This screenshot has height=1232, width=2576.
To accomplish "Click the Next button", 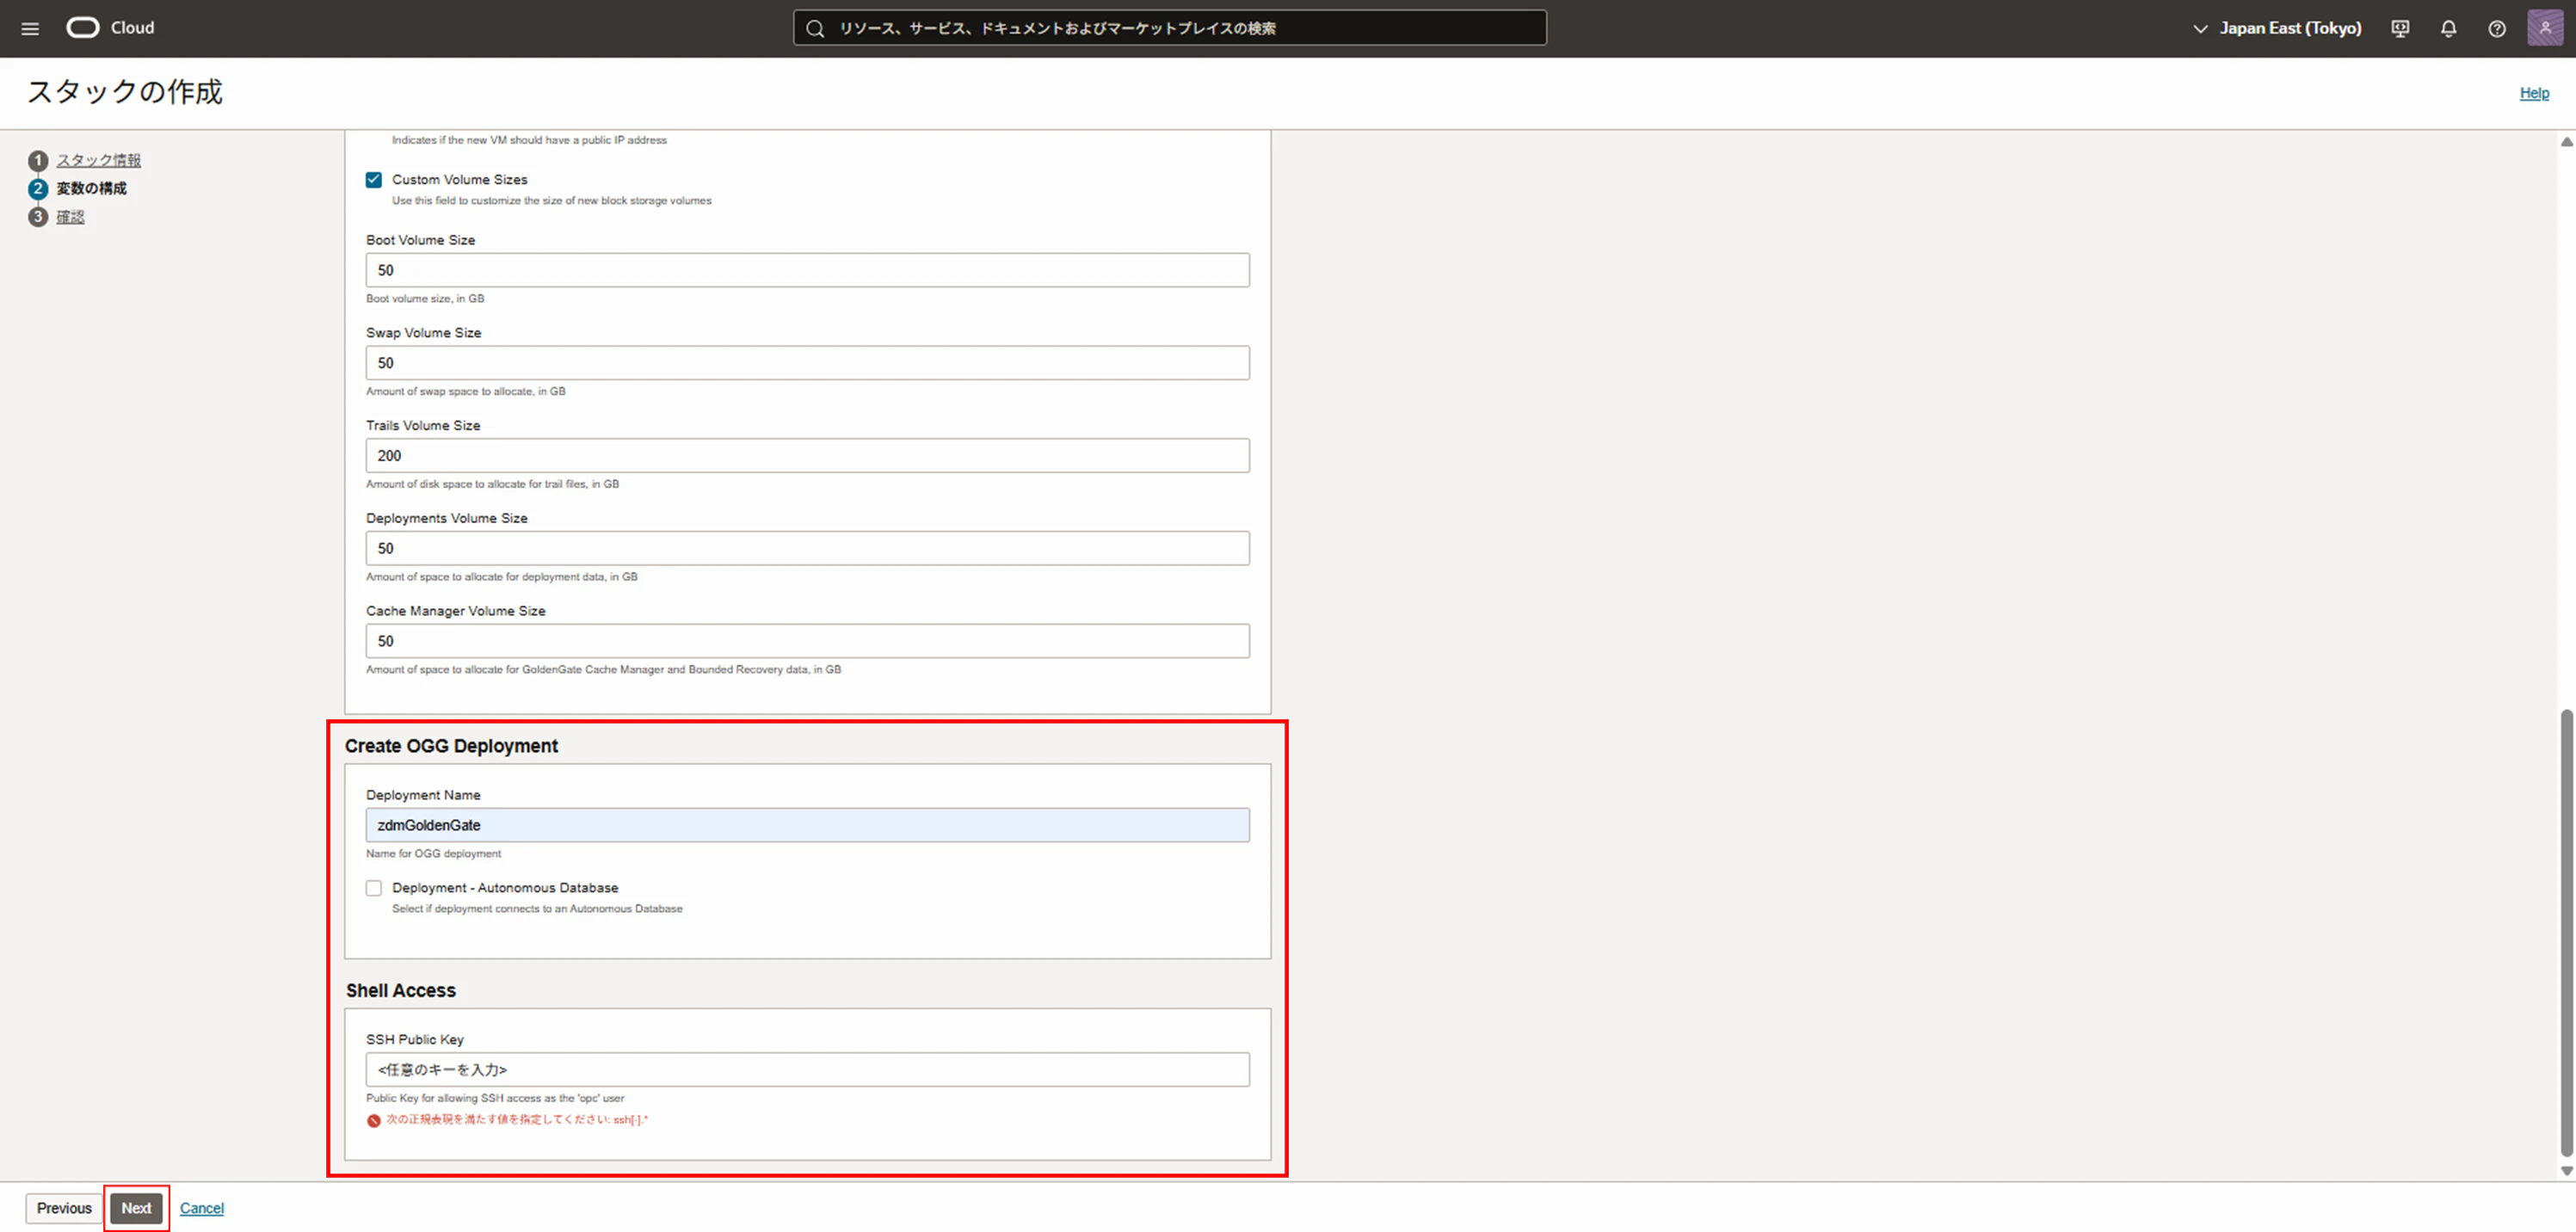I will pos(136,1208).
